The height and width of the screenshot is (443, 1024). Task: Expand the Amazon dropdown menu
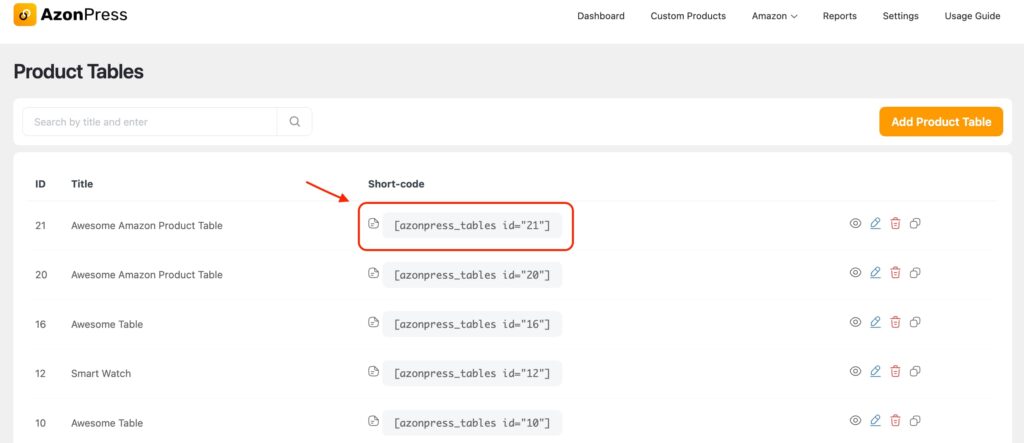click(775, 16)
